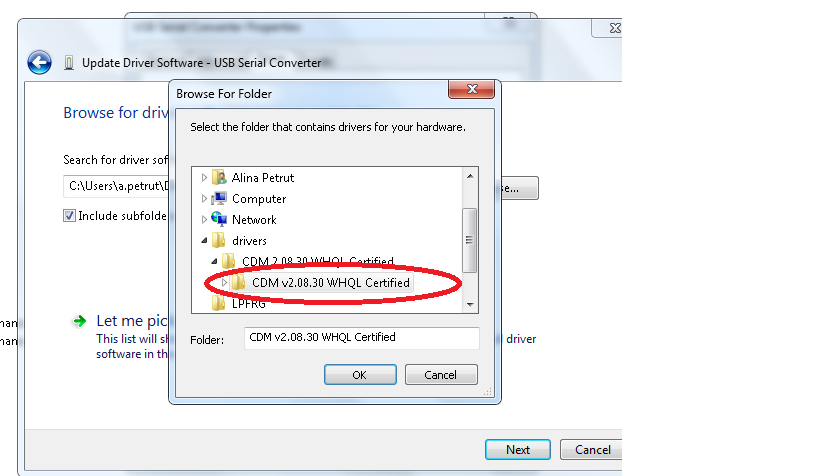Screen dimensions: 819x476
Task: Click the blue back arrow icon
Action: (x=40, y=63)
